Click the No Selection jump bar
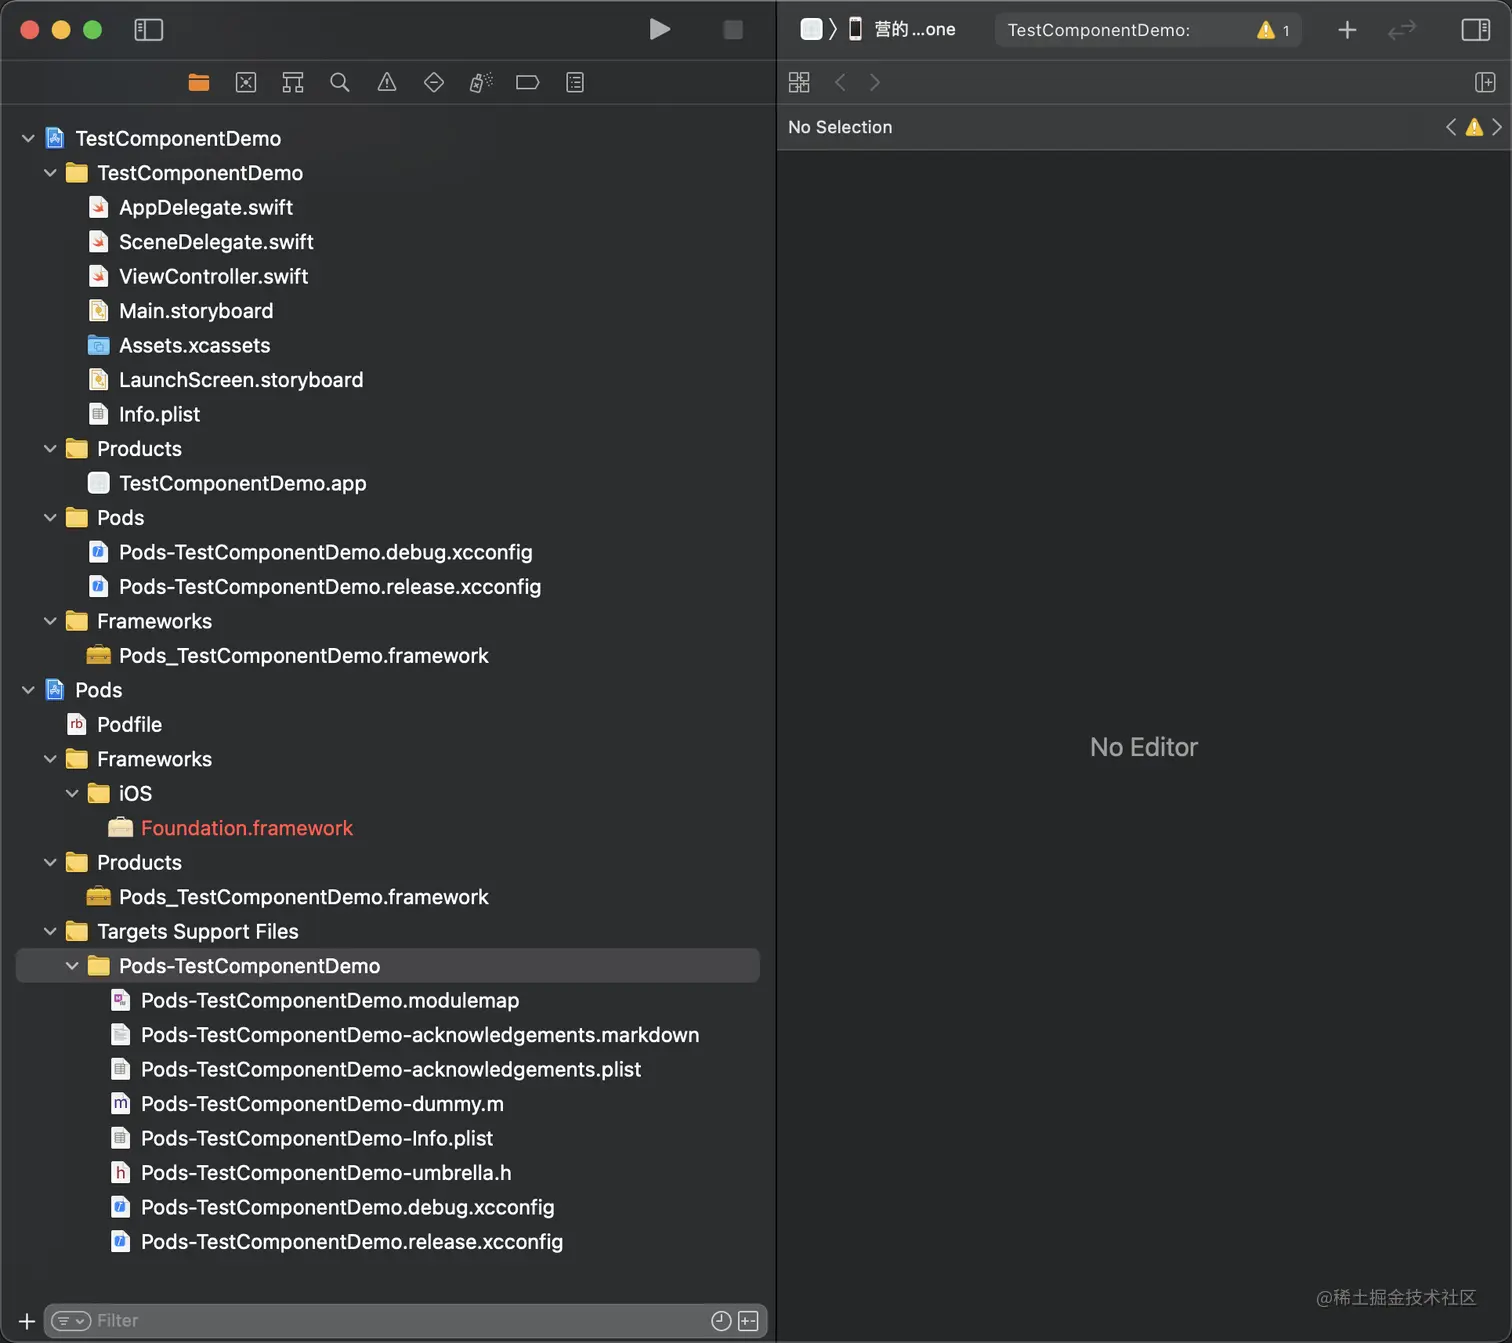Image resolution: width=1512 pixels, height=1343 pixels. click(x=840, y=127)
